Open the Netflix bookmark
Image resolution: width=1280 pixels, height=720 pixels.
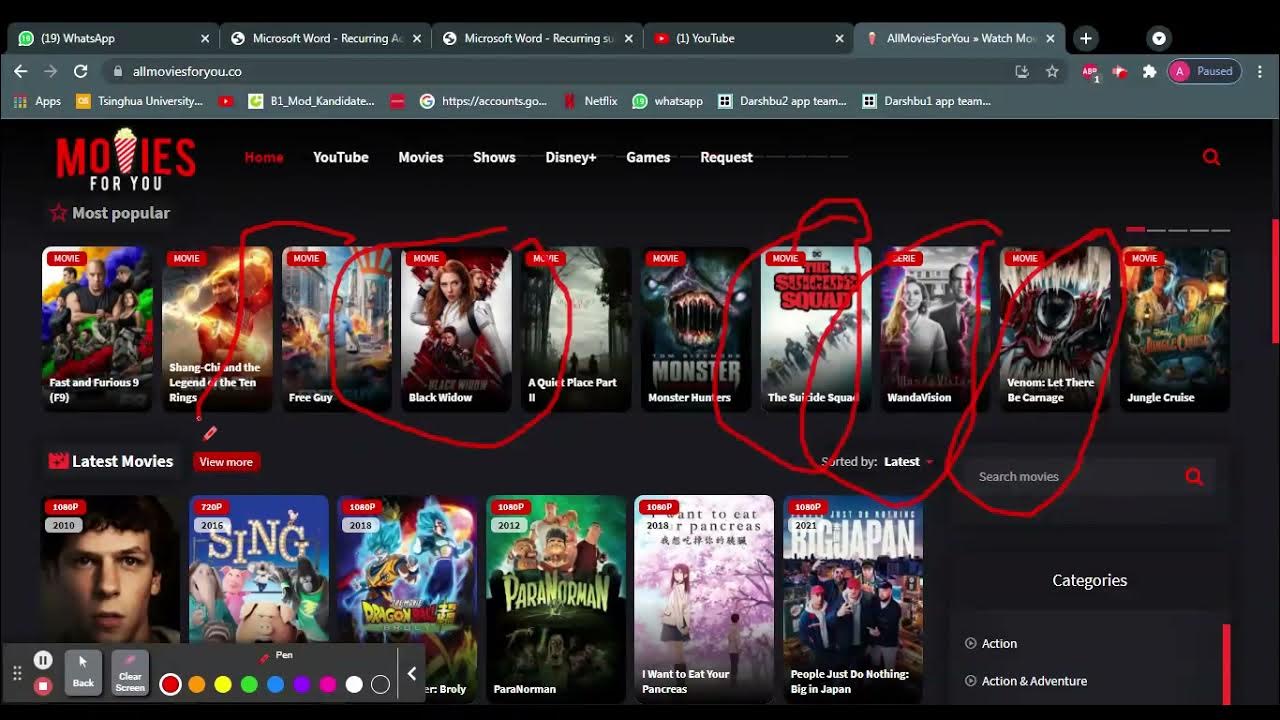tap(590, 101)
